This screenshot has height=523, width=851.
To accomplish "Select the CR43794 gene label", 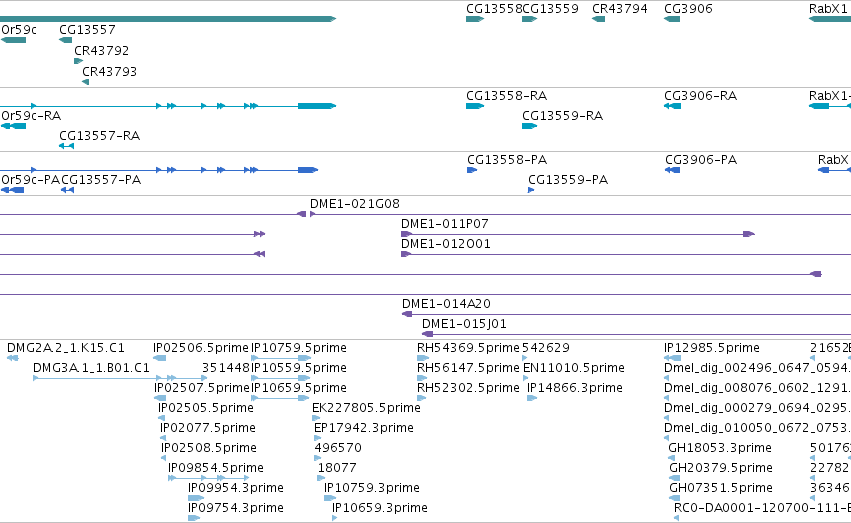I will point(620,9).
